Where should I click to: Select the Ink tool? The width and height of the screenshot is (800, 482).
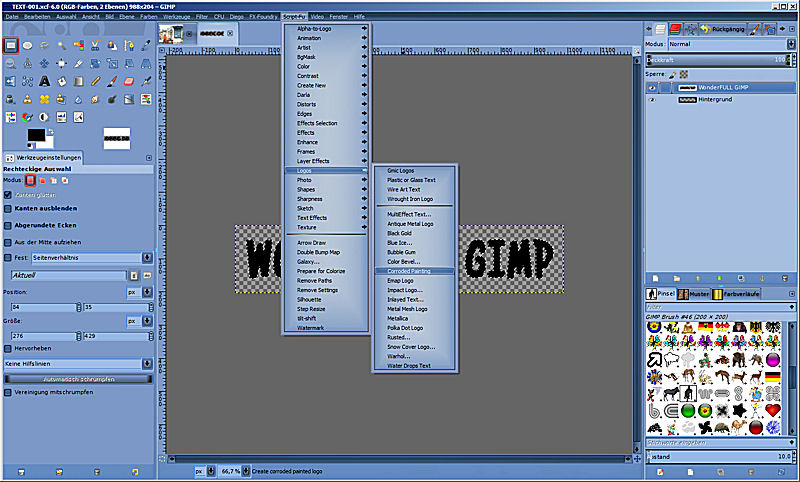click(x=11, y=99)
